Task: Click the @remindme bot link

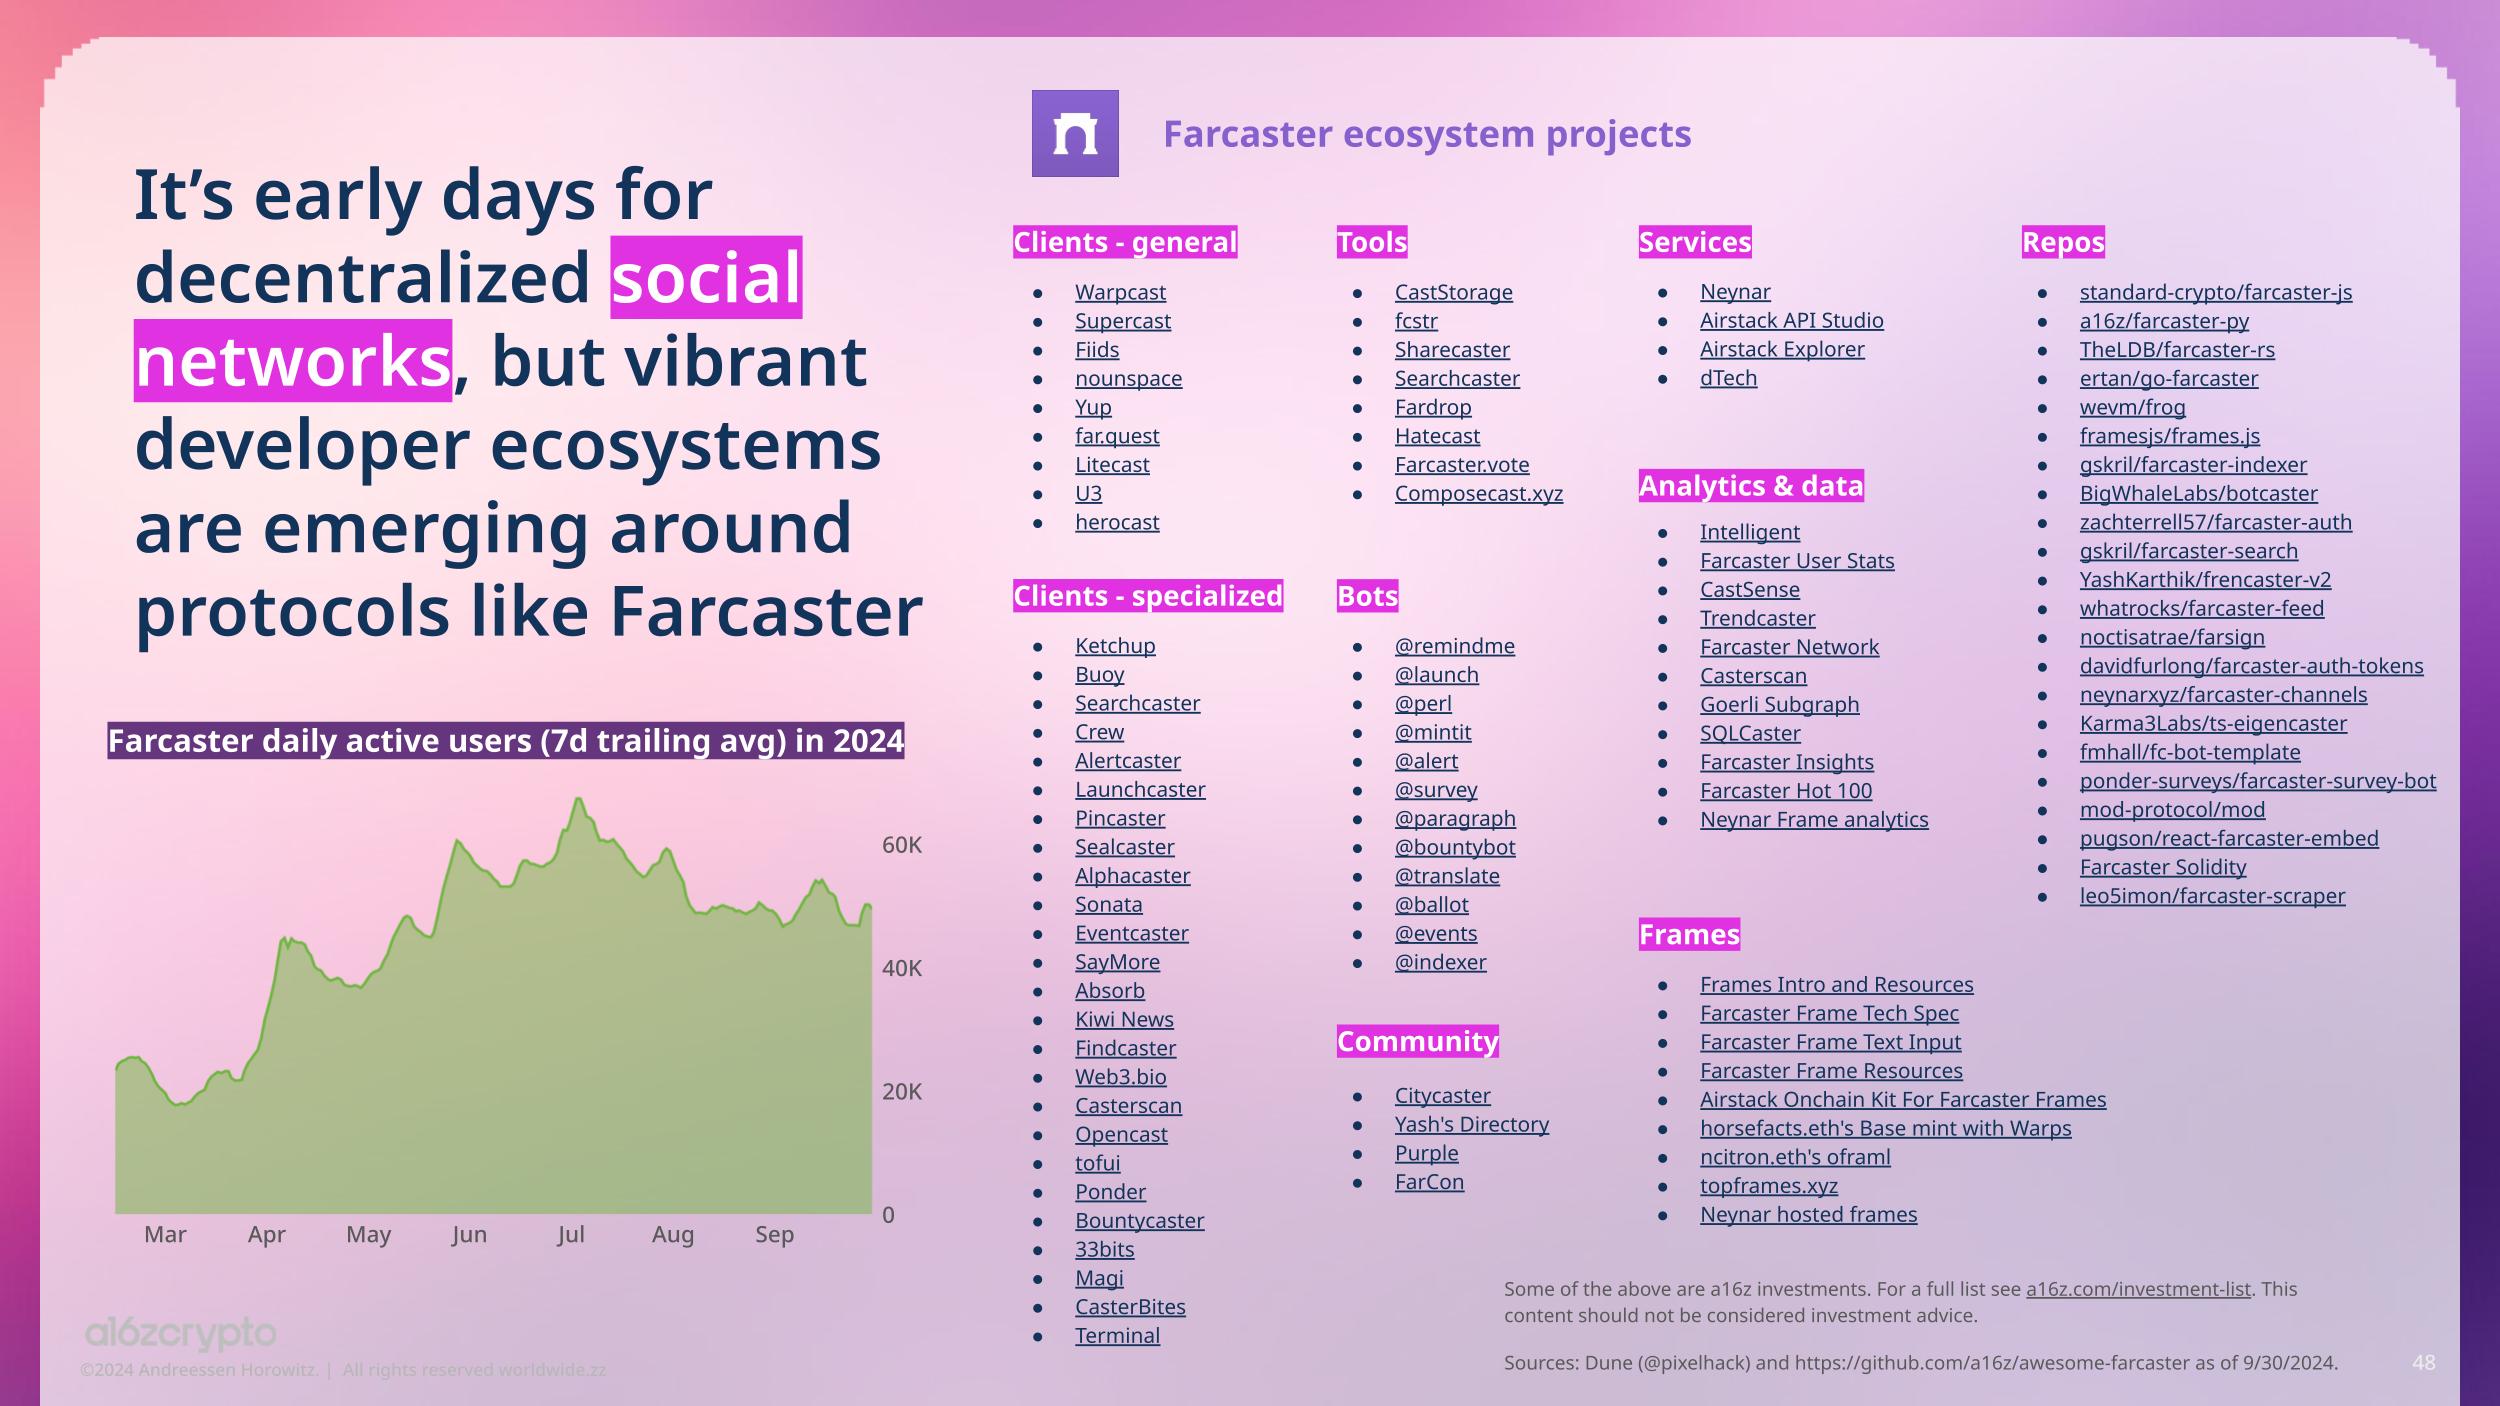Action: coord(1454,646)
